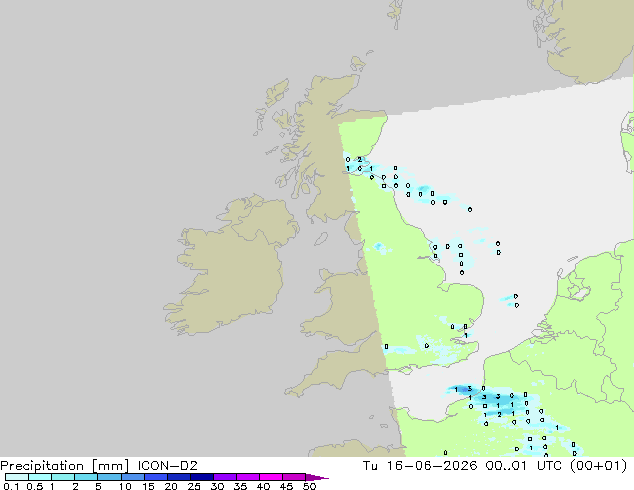The width and height of the screenshot is (634, 490).
Task: Click the date '16-06-2026' text
Action: point(431,466)
